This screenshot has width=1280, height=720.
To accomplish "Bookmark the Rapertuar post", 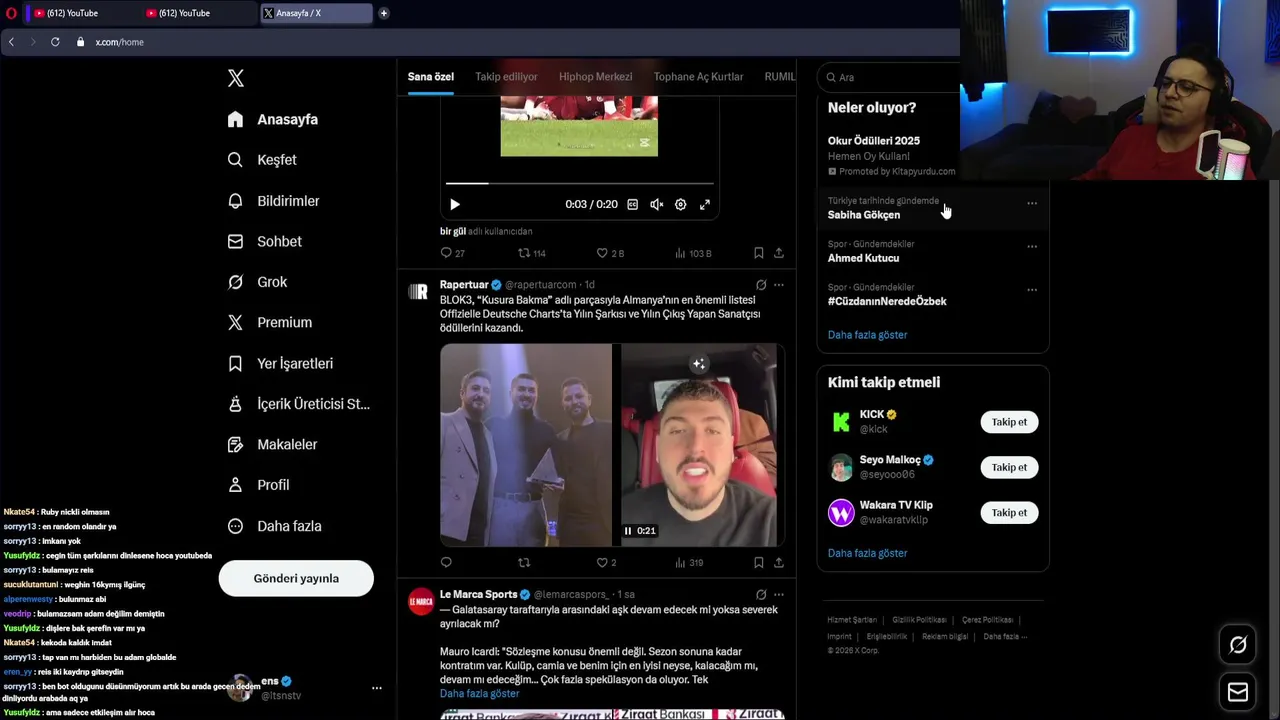I will point(759,563).
